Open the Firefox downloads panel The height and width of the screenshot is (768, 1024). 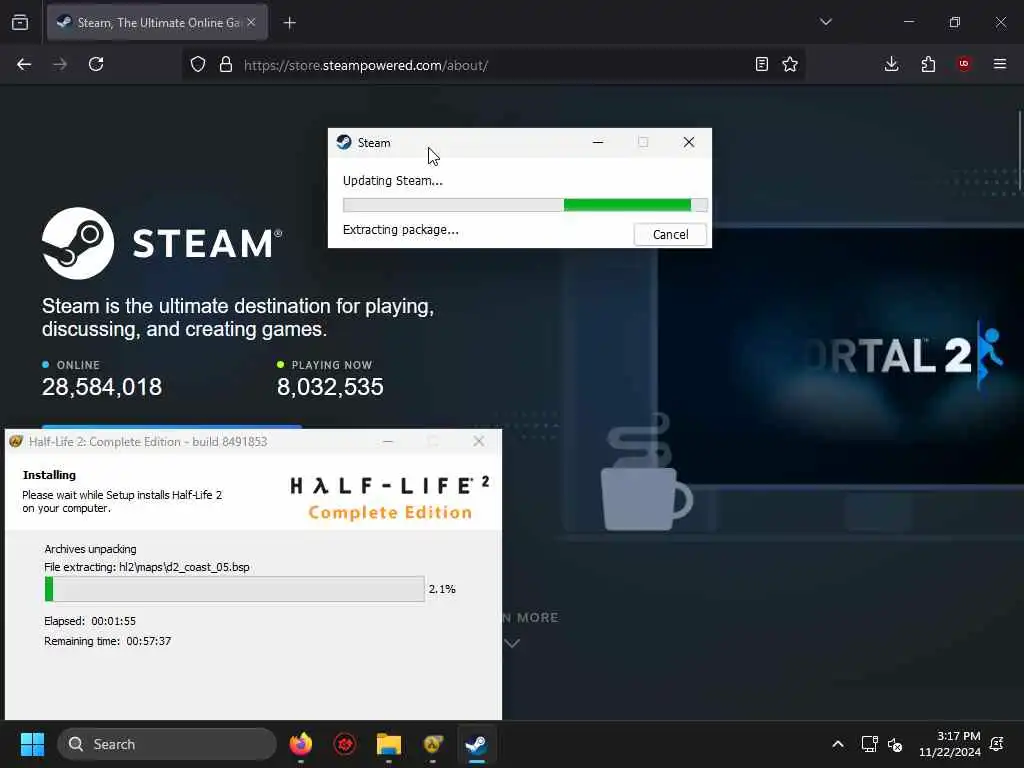click(891, 64)
